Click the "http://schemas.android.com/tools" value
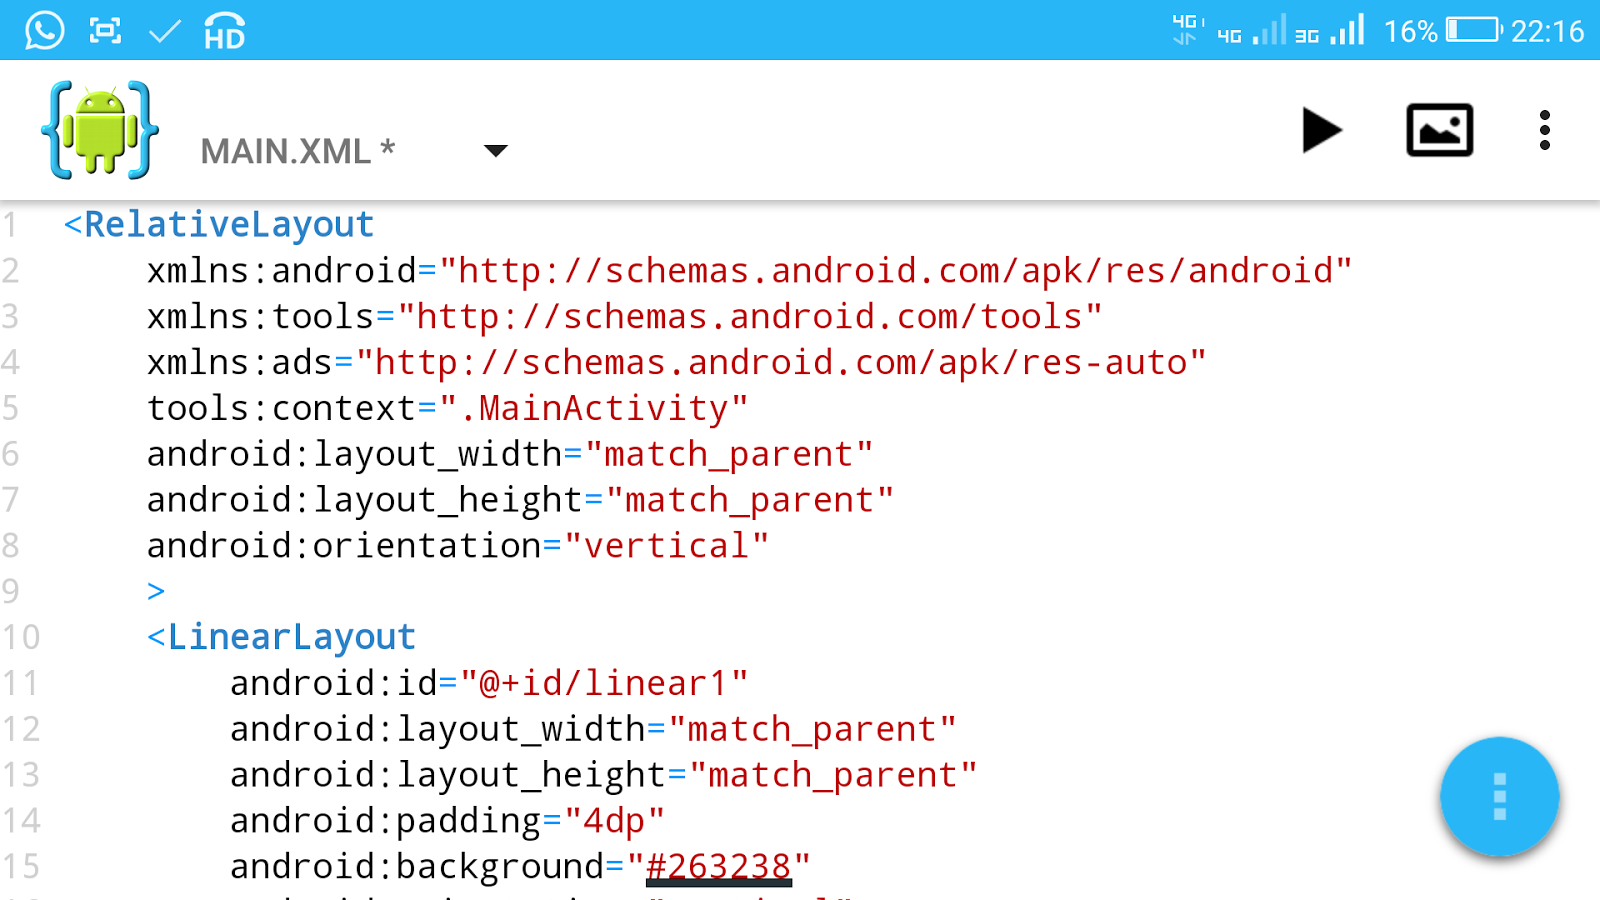This screenshot has width=1600, height=900. [x=750, y=316]
